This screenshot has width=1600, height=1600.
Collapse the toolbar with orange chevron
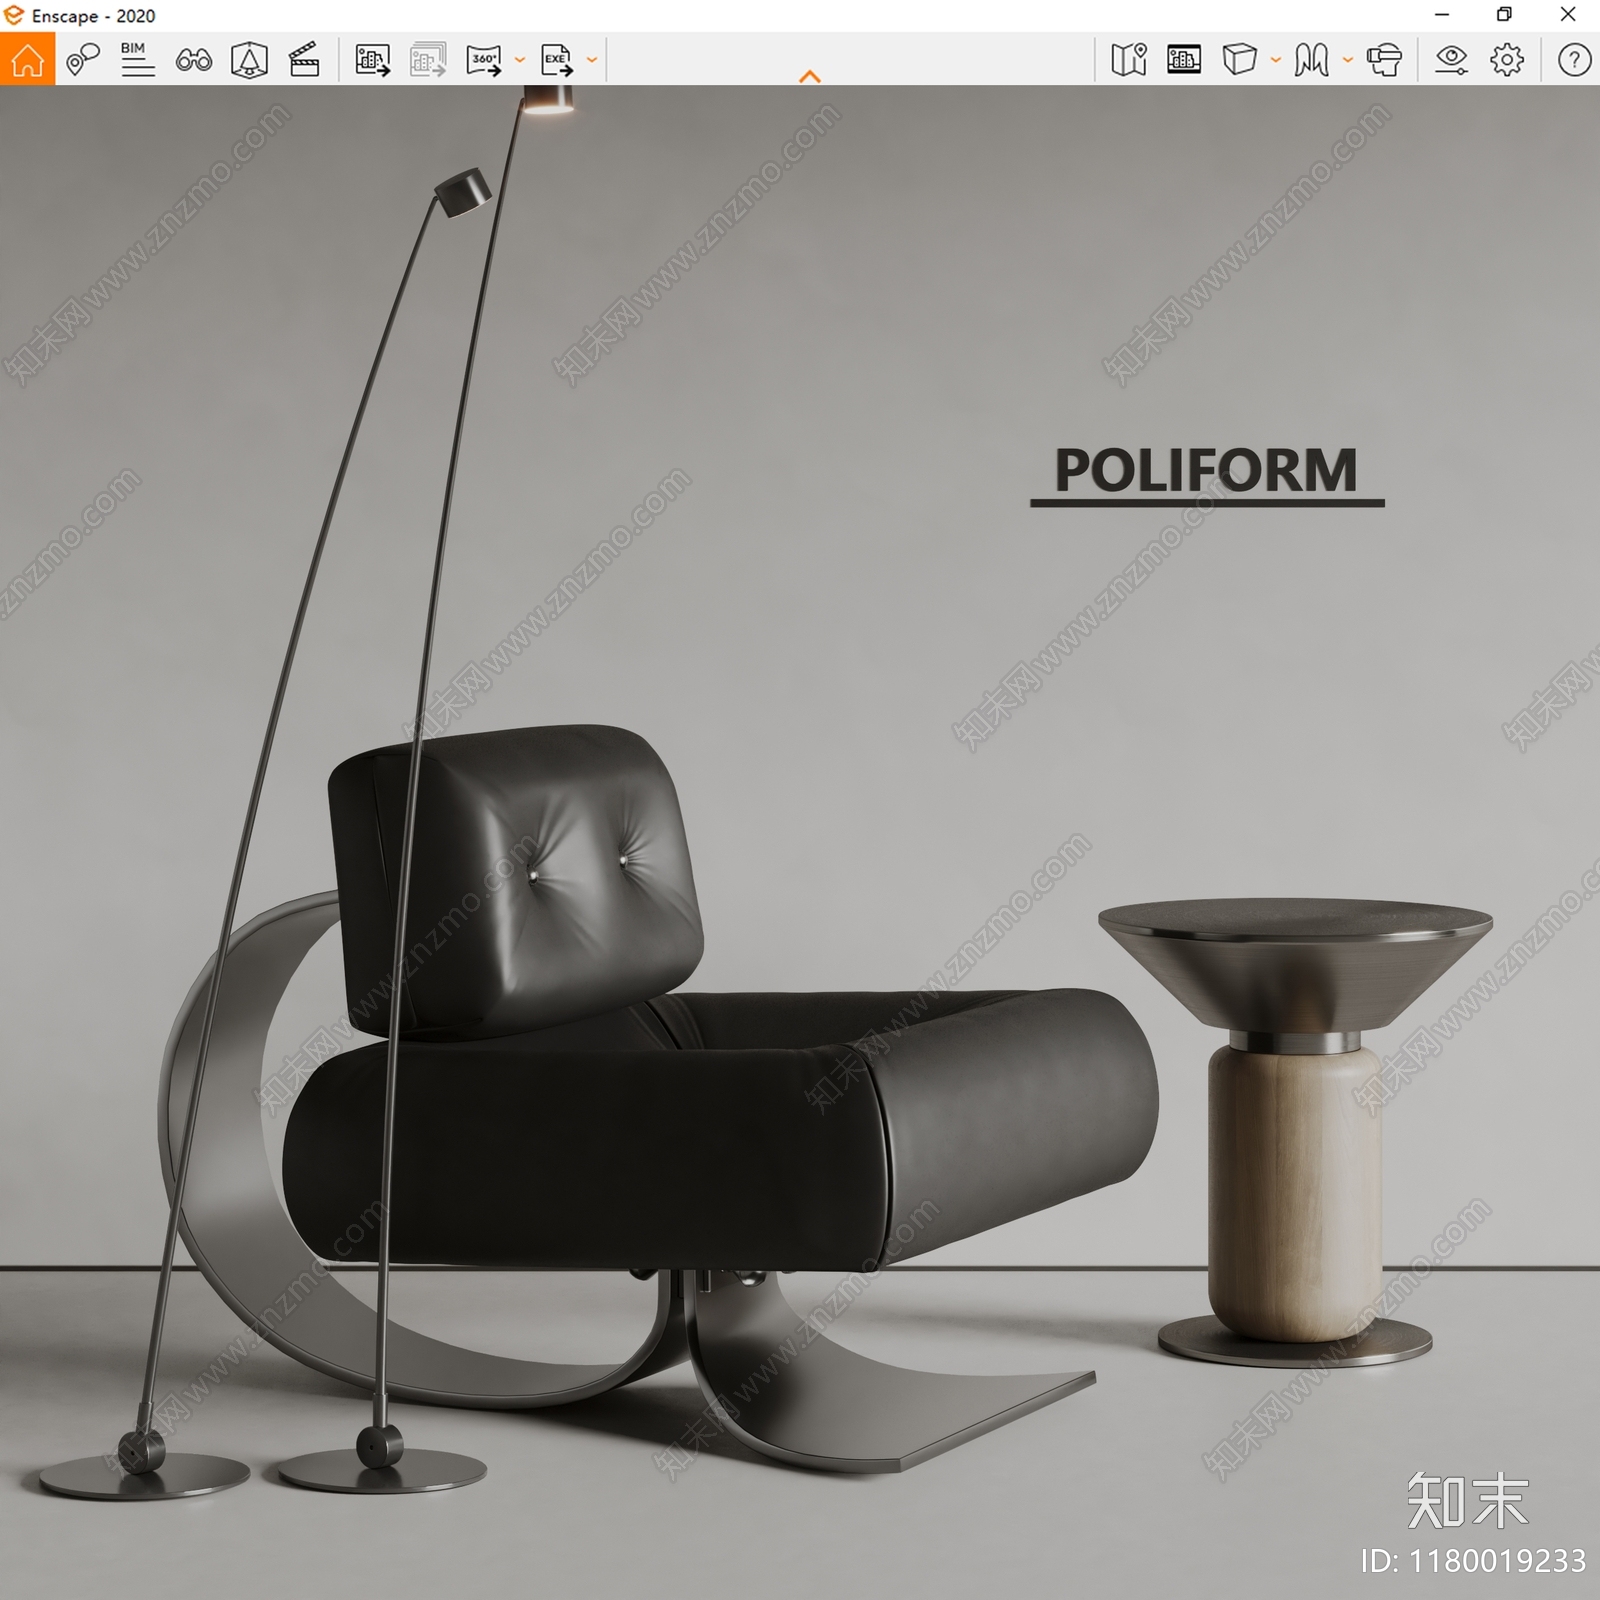(x=810, y=76)
